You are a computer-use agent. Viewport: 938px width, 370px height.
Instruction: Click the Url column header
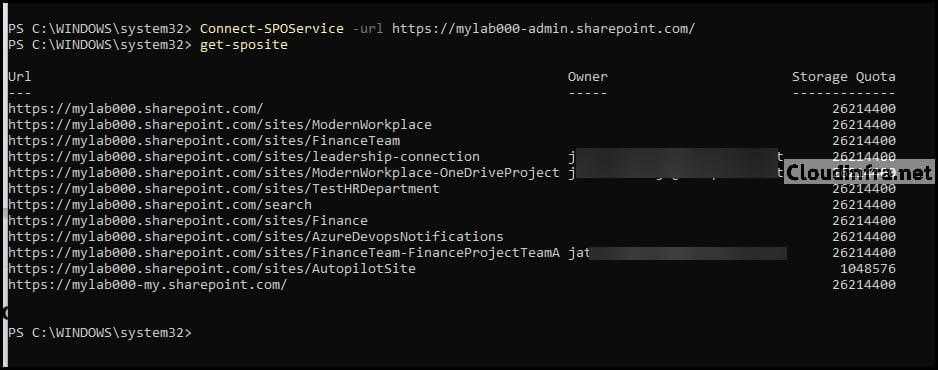tap(20, 77)
